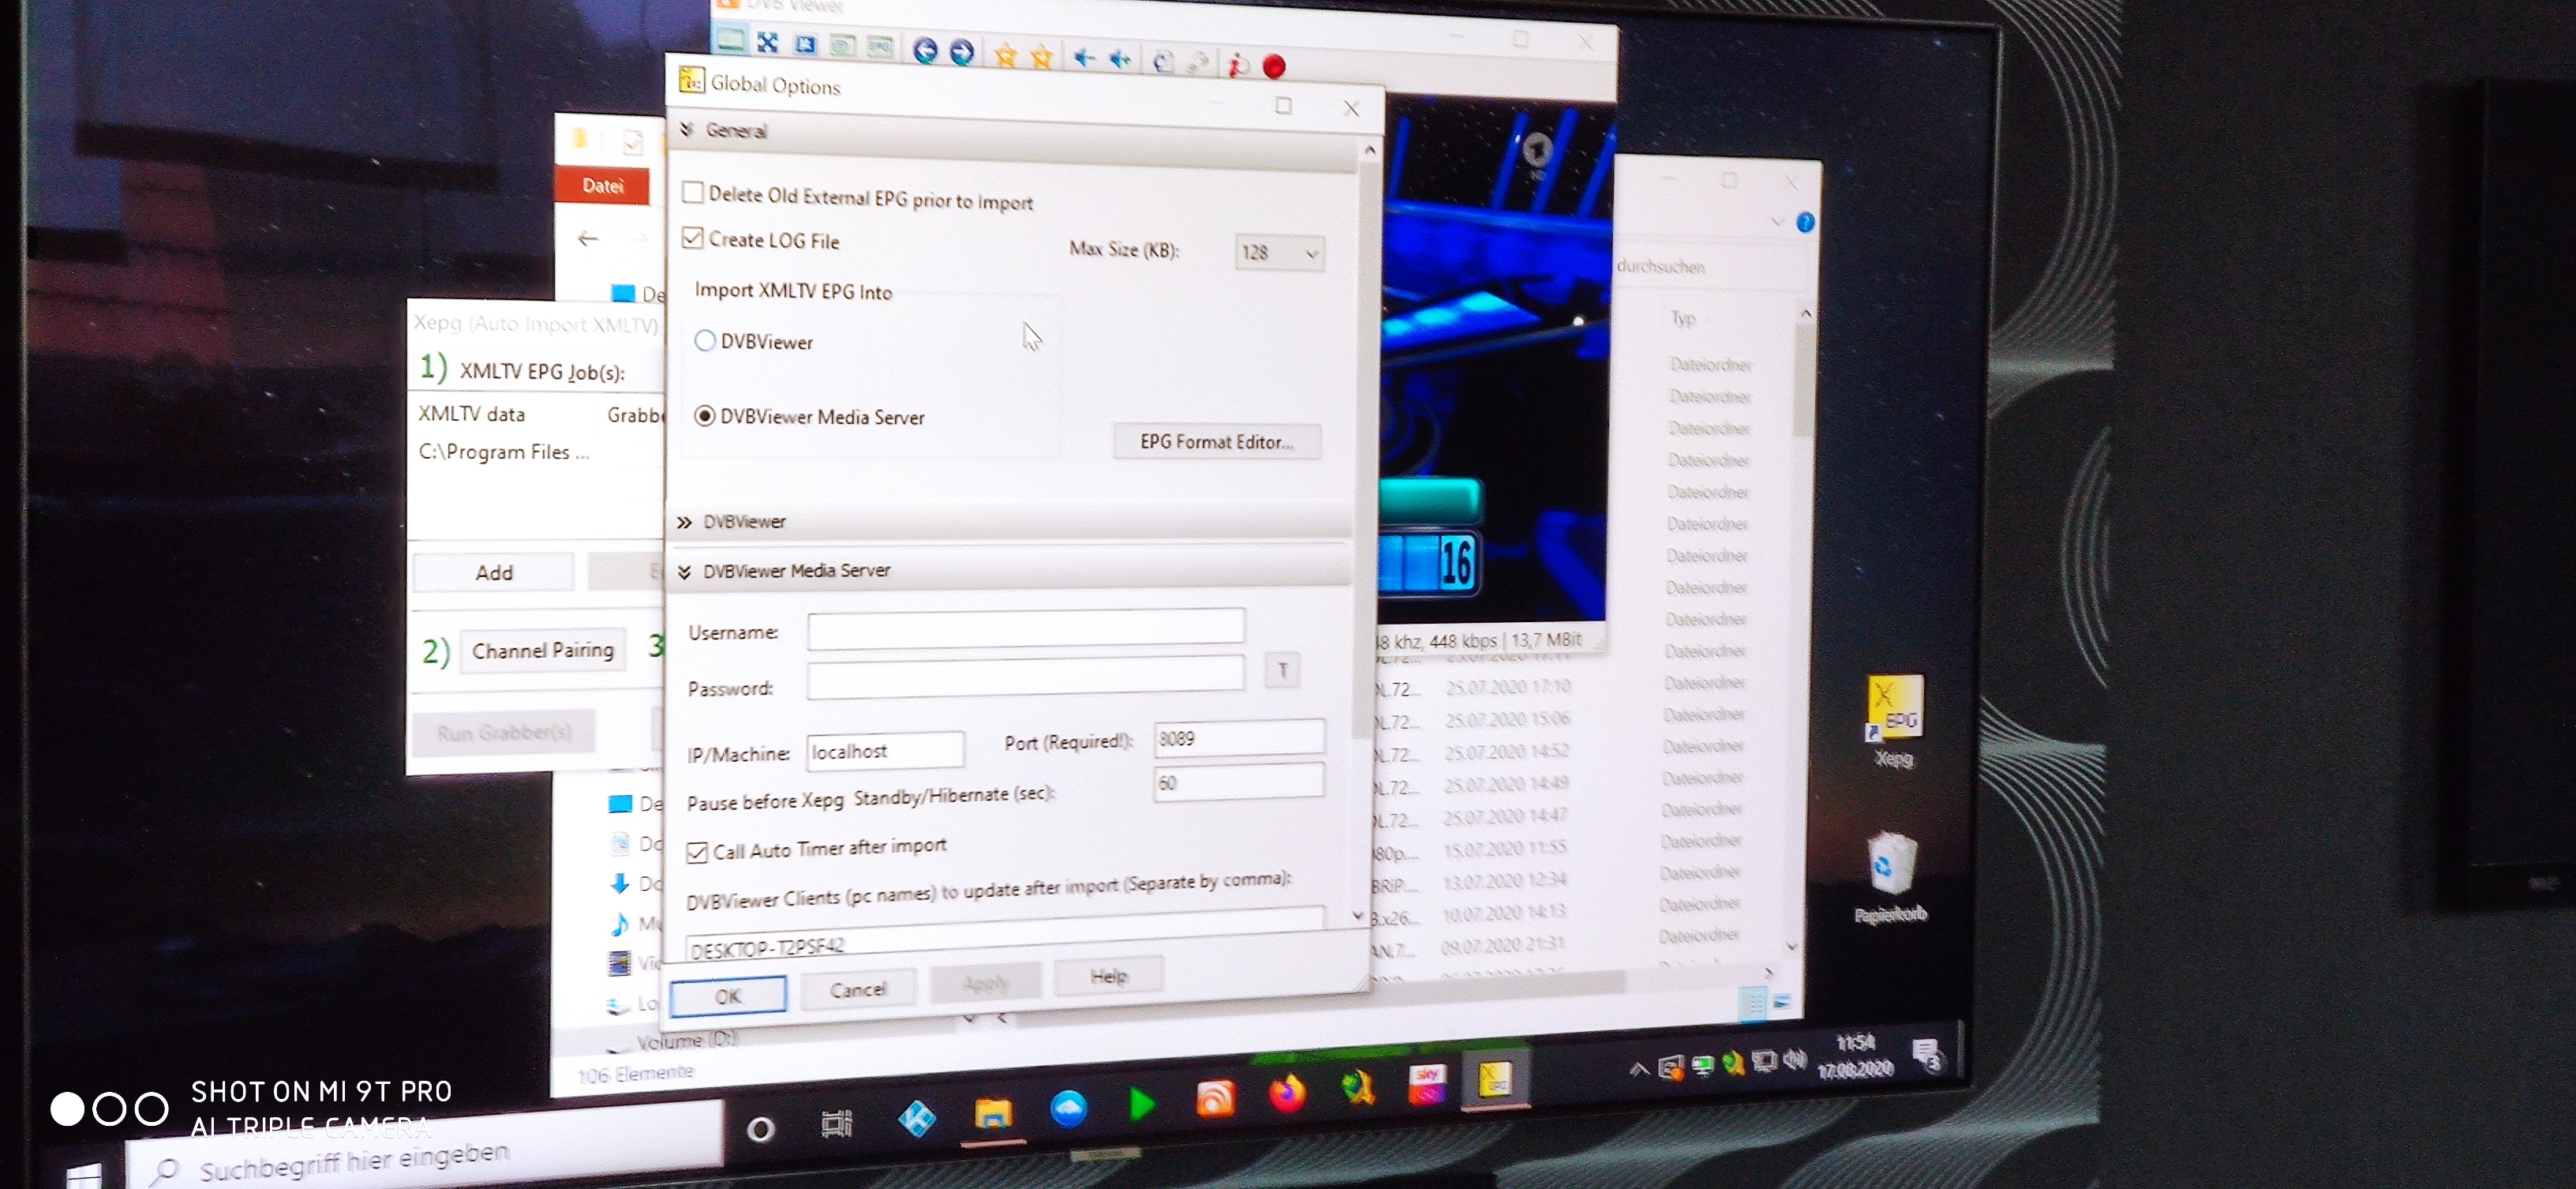Click Explorer back arrow under Datei
The image size is (2576, 1189).
tap(588, 238)
